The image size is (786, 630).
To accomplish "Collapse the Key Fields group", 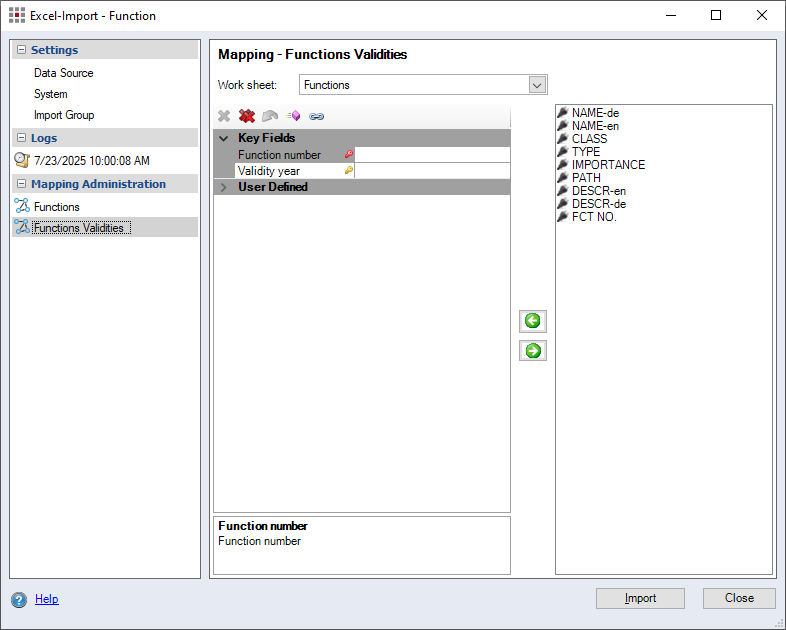I will pyautogui.click(x=224, y=139).
